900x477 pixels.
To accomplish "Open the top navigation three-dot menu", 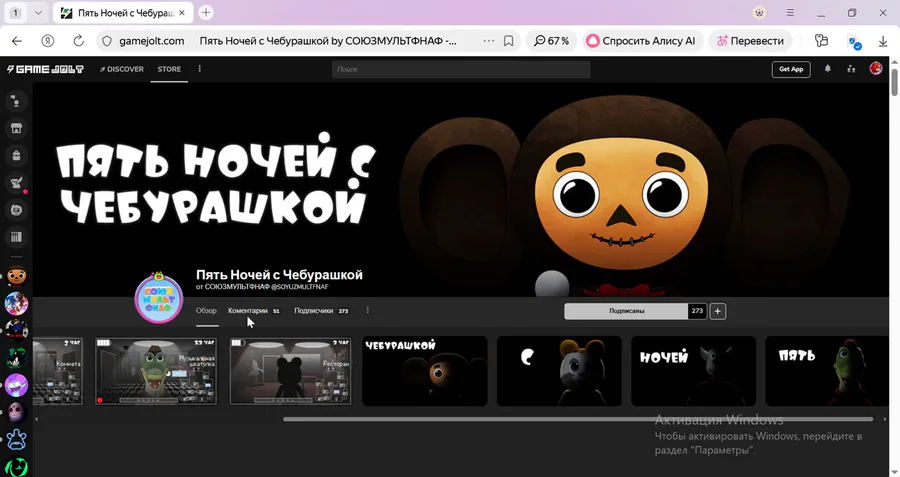I will (x=200, y=69).
